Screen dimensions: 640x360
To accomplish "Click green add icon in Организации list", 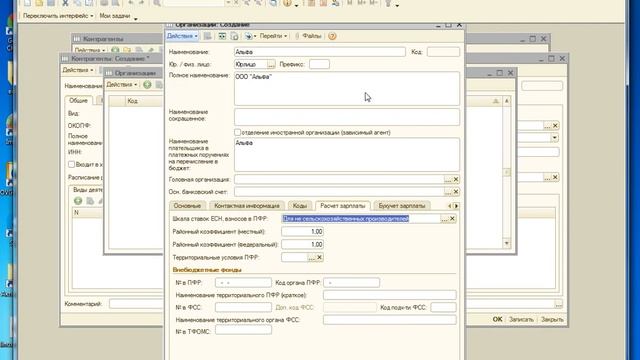I will [x=147, y=84].
